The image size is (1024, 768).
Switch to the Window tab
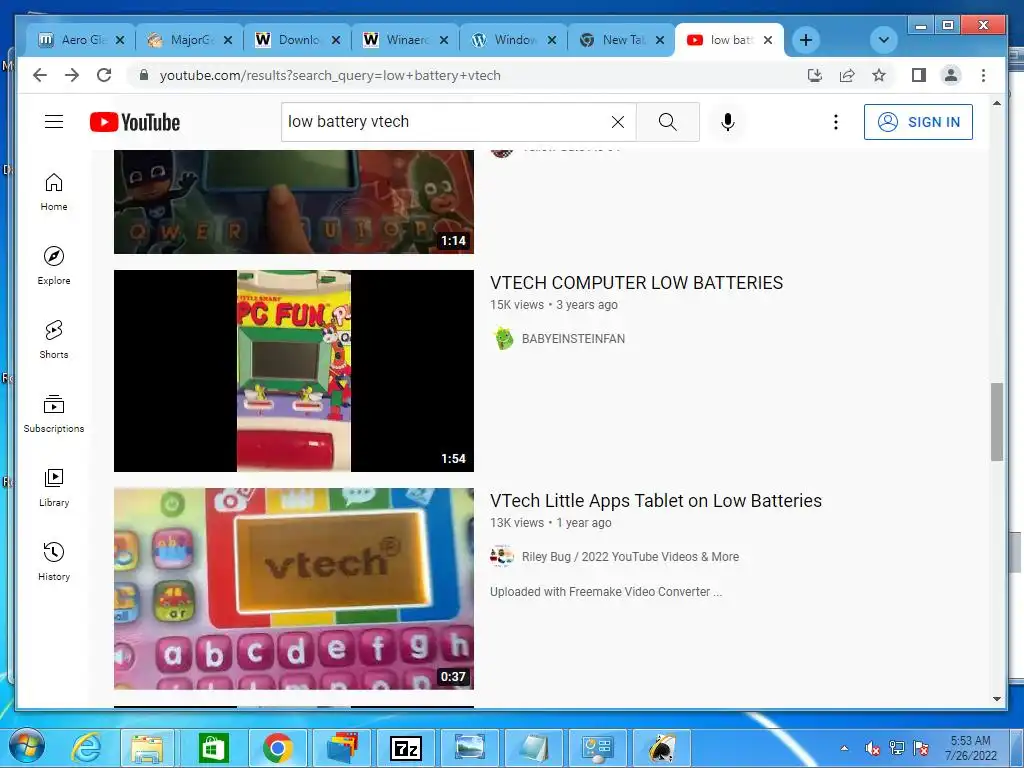tap(514, 40)
